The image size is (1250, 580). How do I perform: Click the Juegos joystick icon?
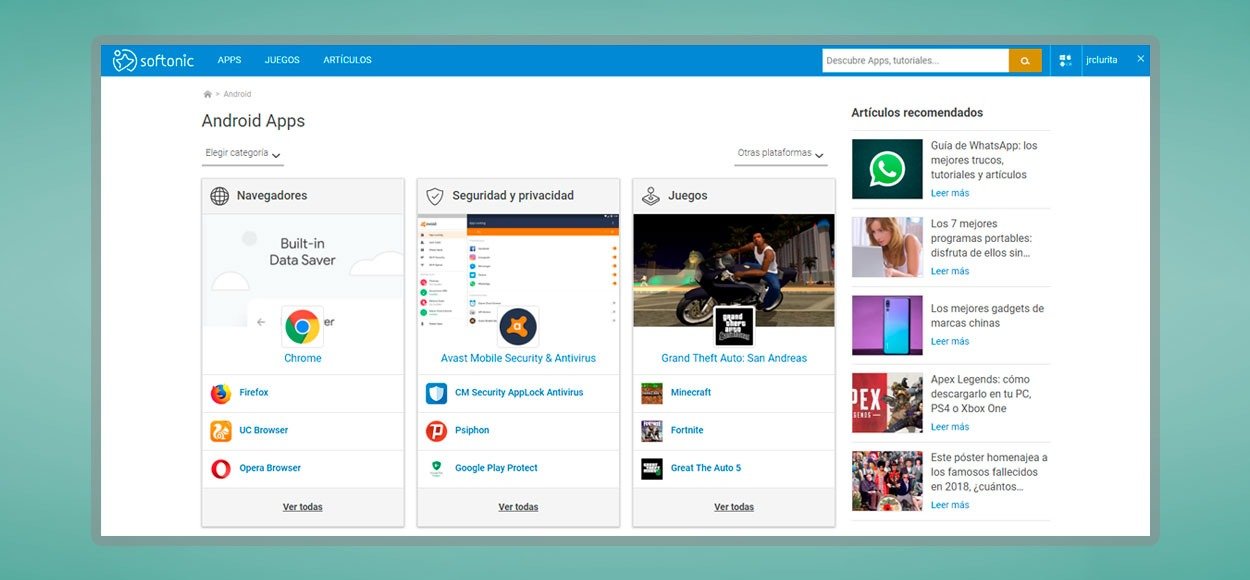pos(651,196)
